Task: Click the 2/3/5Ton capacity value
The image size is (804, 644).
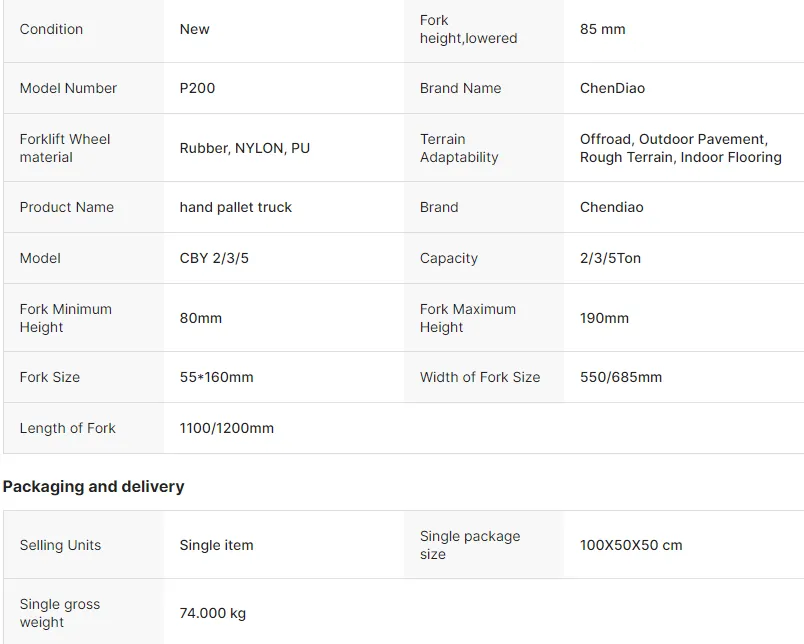Action: coord(610,258)
